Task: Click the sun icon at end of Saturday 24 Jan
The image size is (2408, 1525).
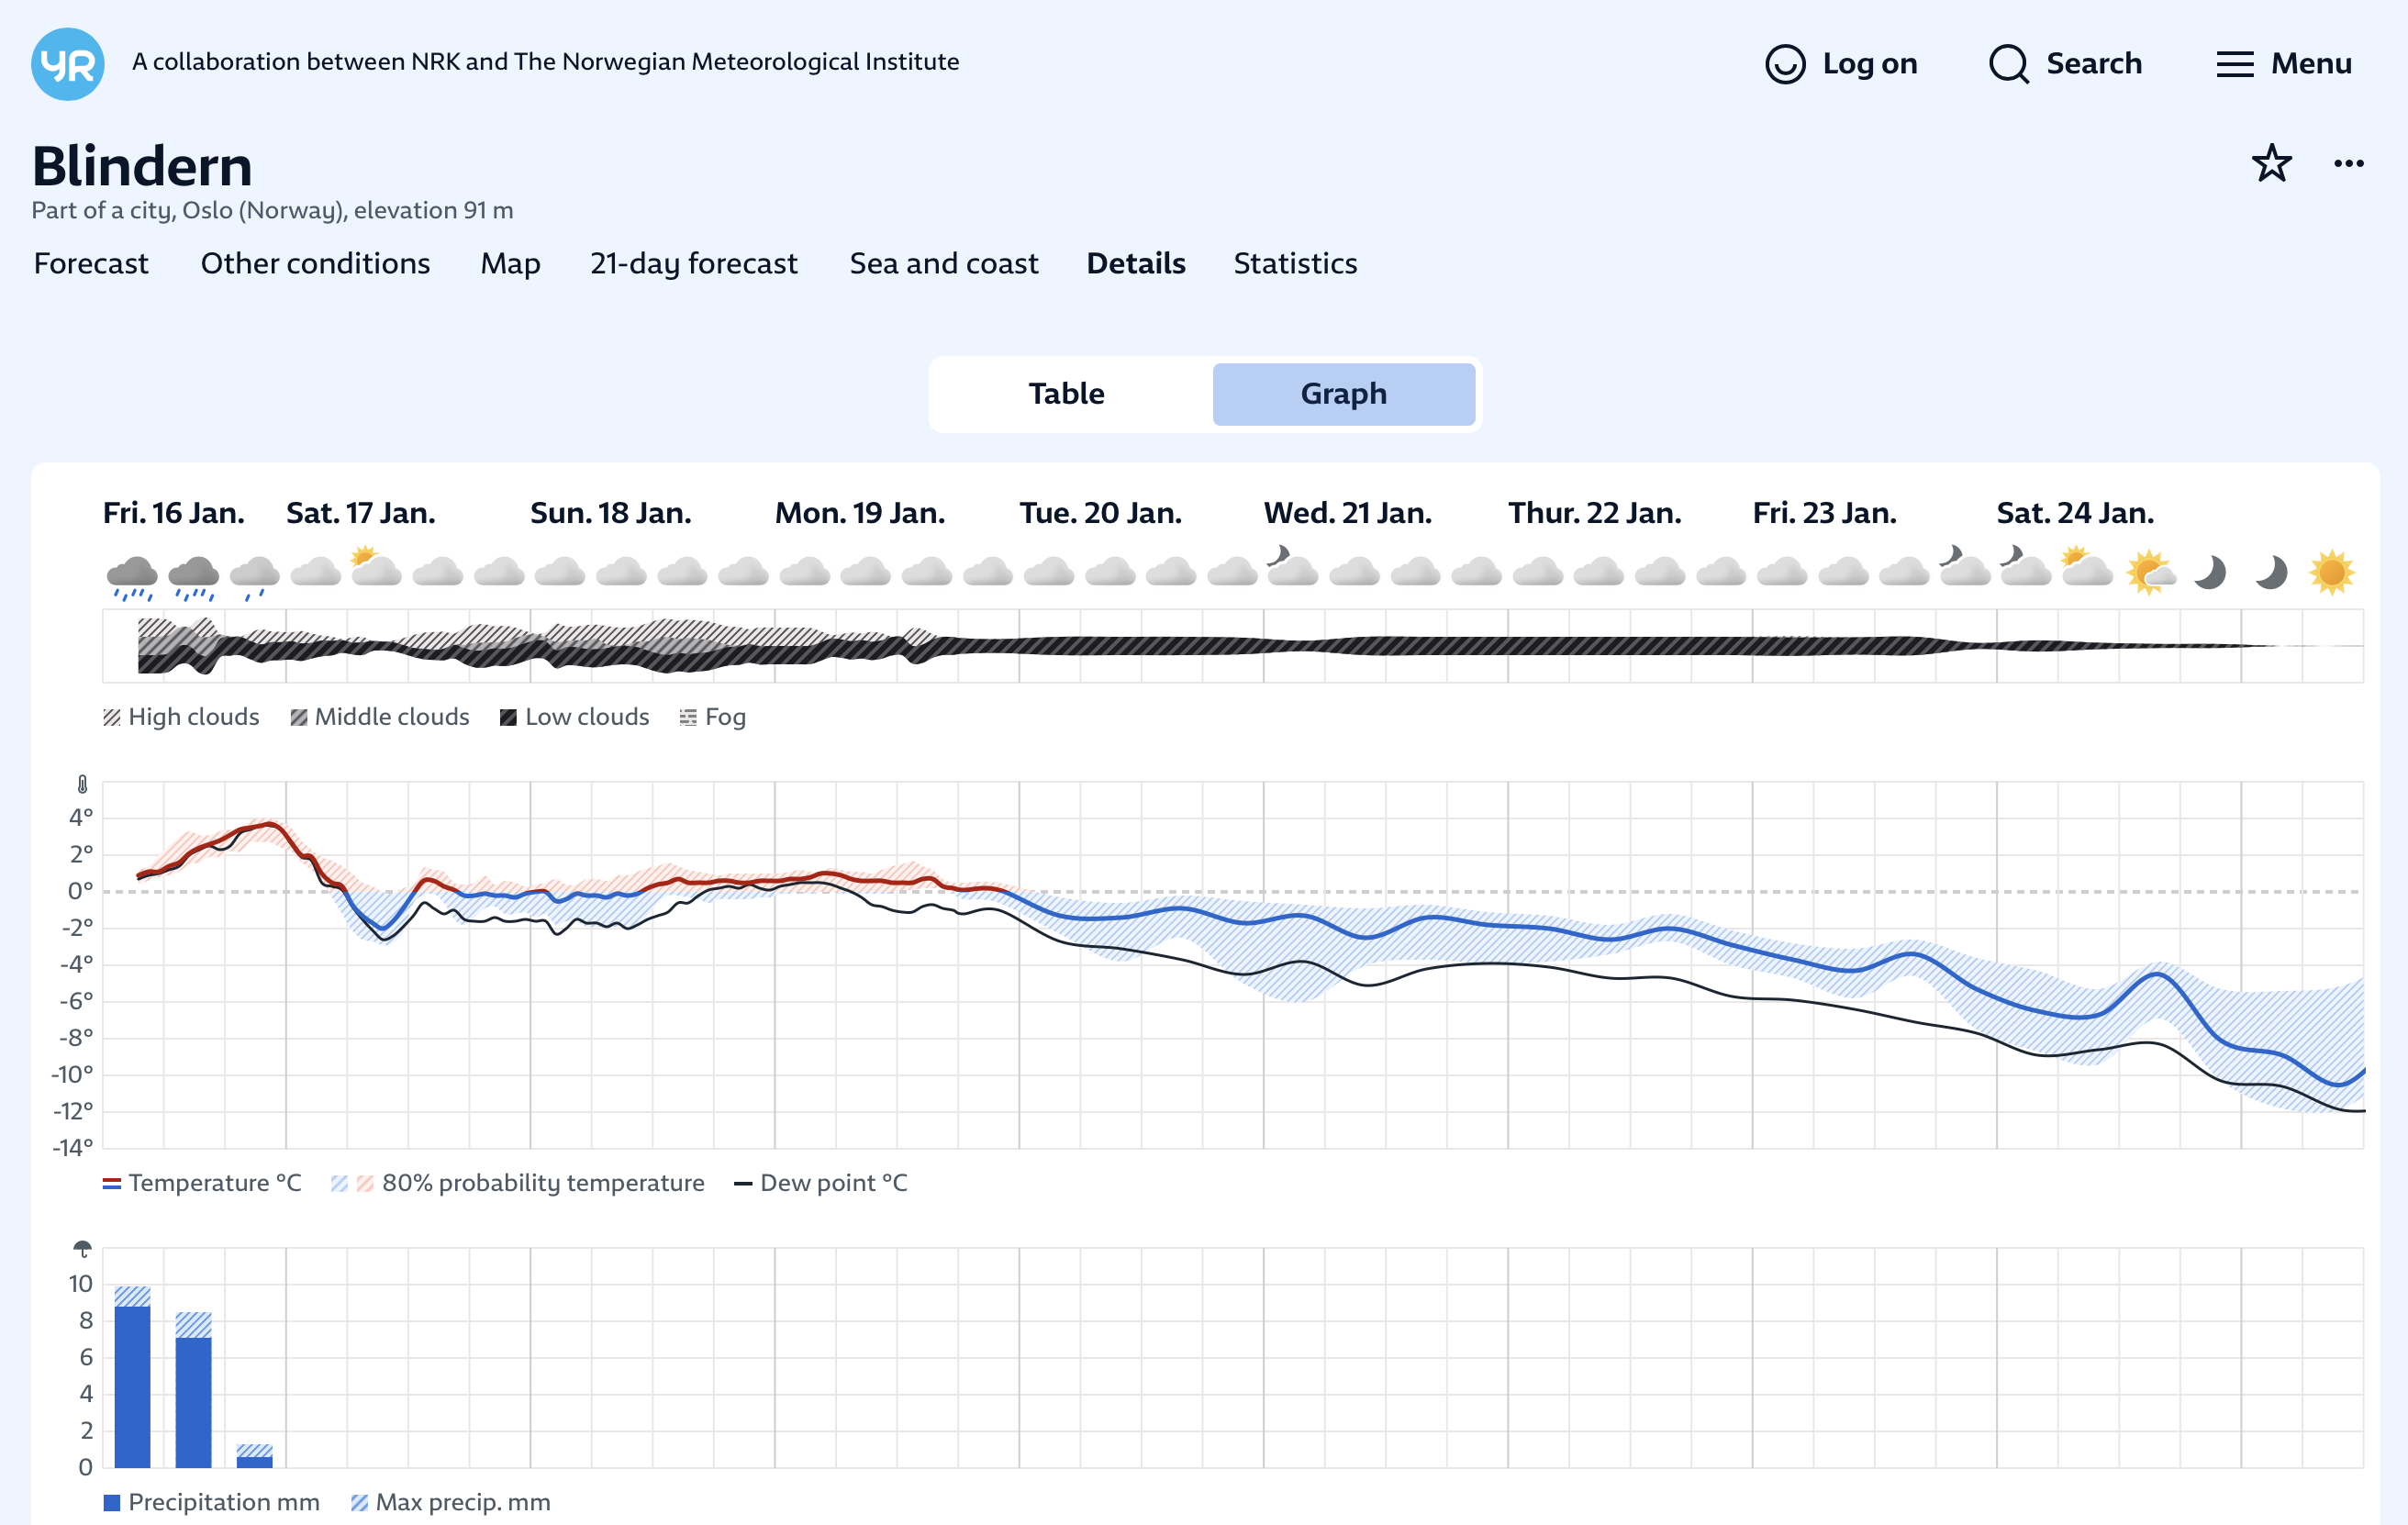Action: [2331, 572]
